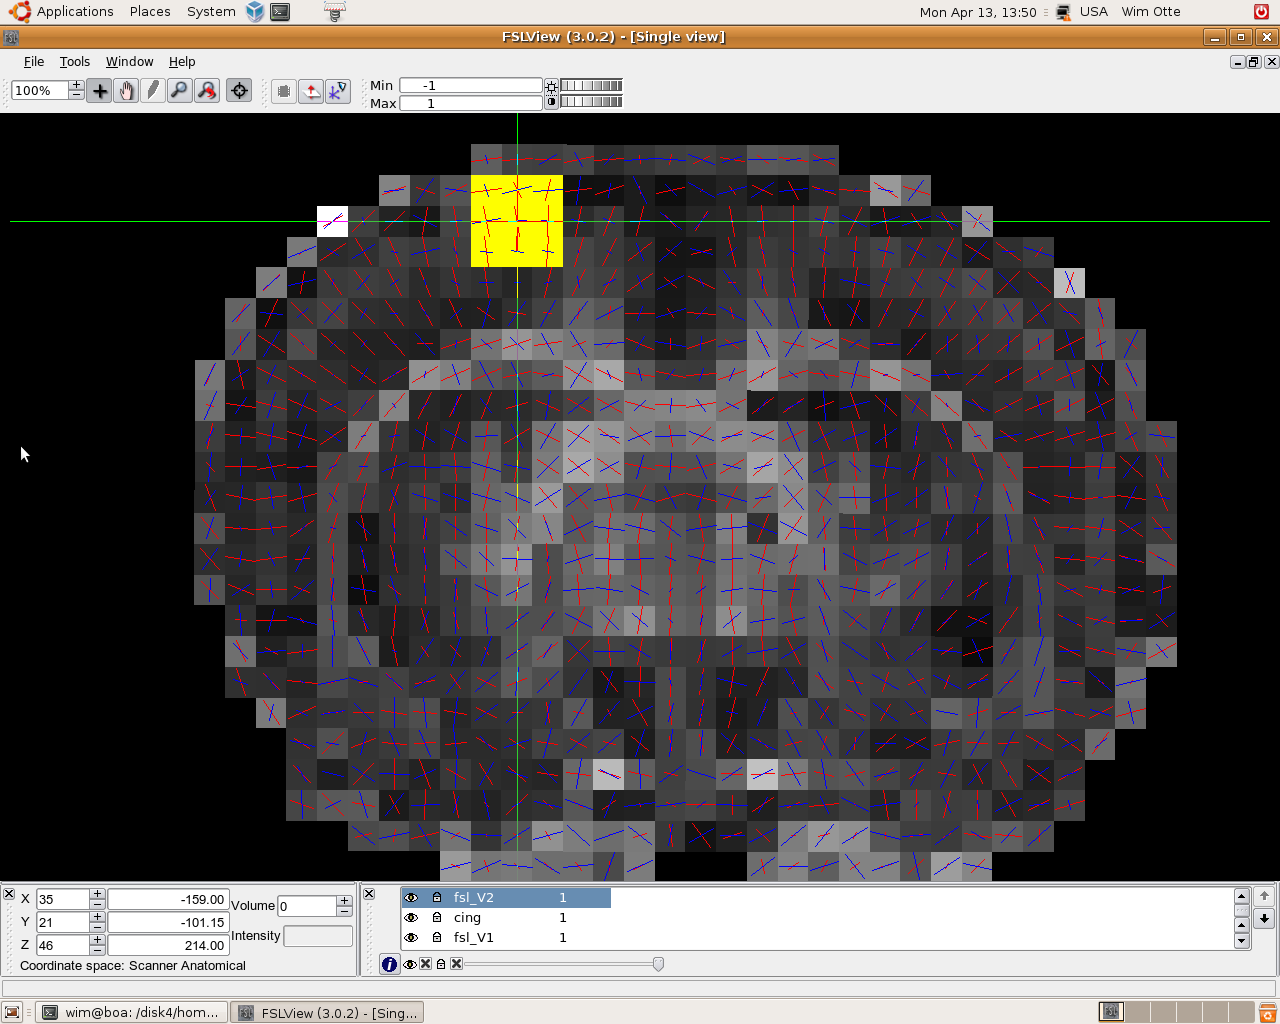
Task: Open the Ubuntu Places menu
Action: tap(150, 12)
